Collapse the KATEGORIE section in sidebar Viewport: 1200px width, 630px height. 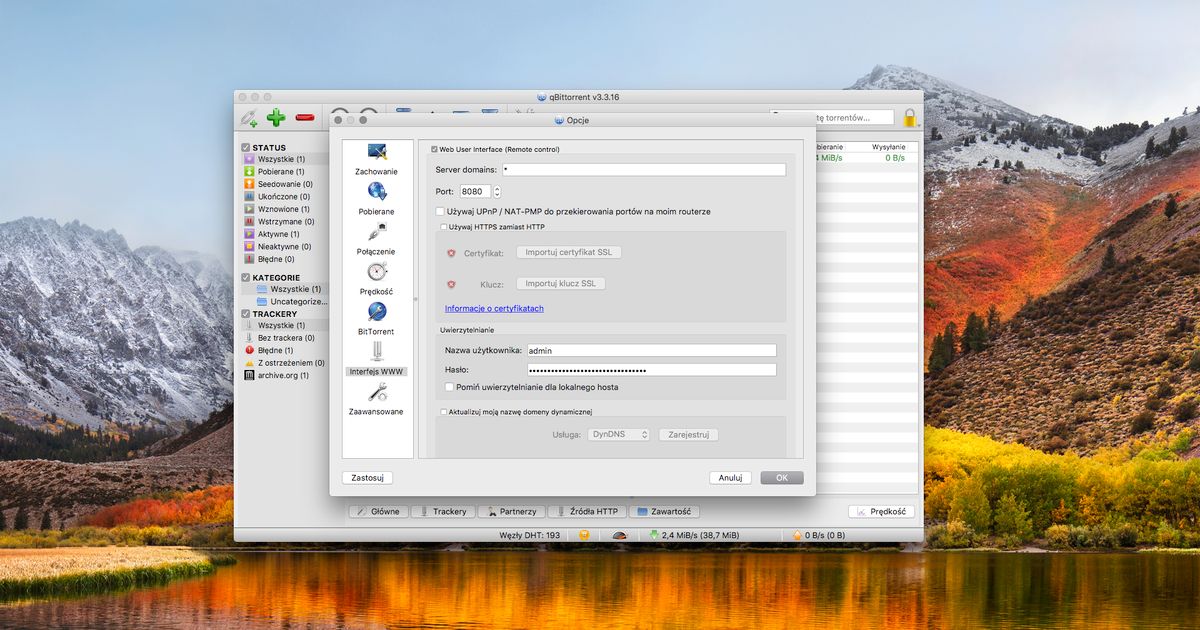coord(245,277)
